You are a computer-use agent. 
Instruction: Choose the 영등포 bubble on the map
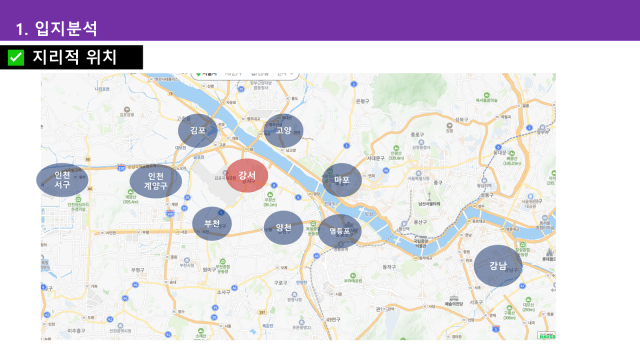tap(340, 231)
